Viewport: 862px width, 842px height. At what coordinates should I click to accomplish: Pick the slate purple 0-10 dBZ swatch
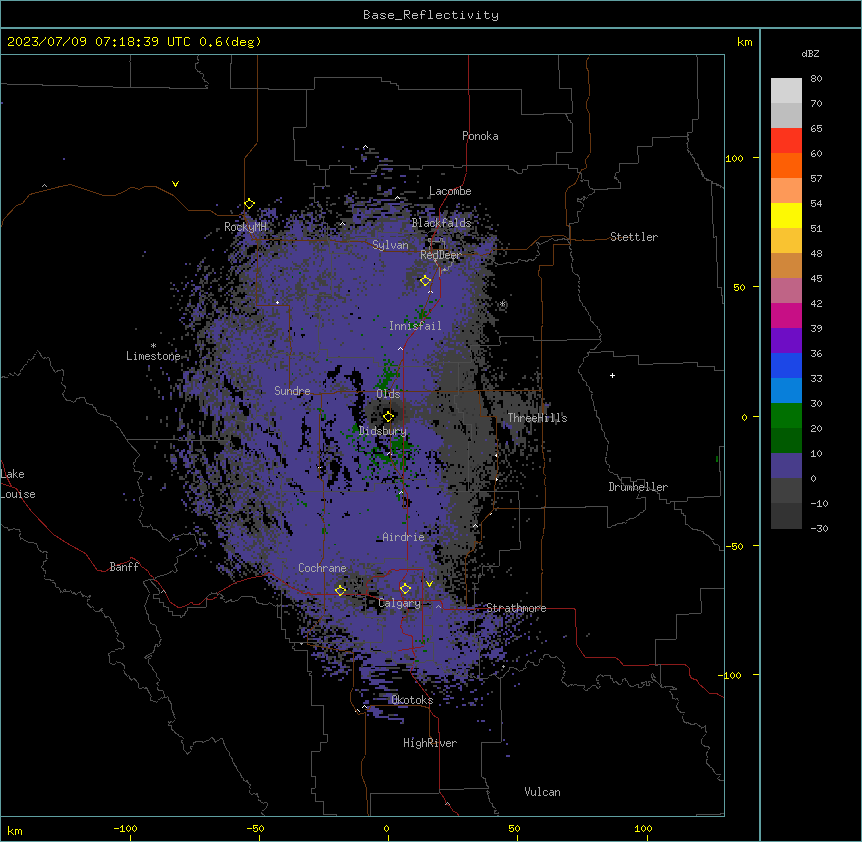[786, 466]
